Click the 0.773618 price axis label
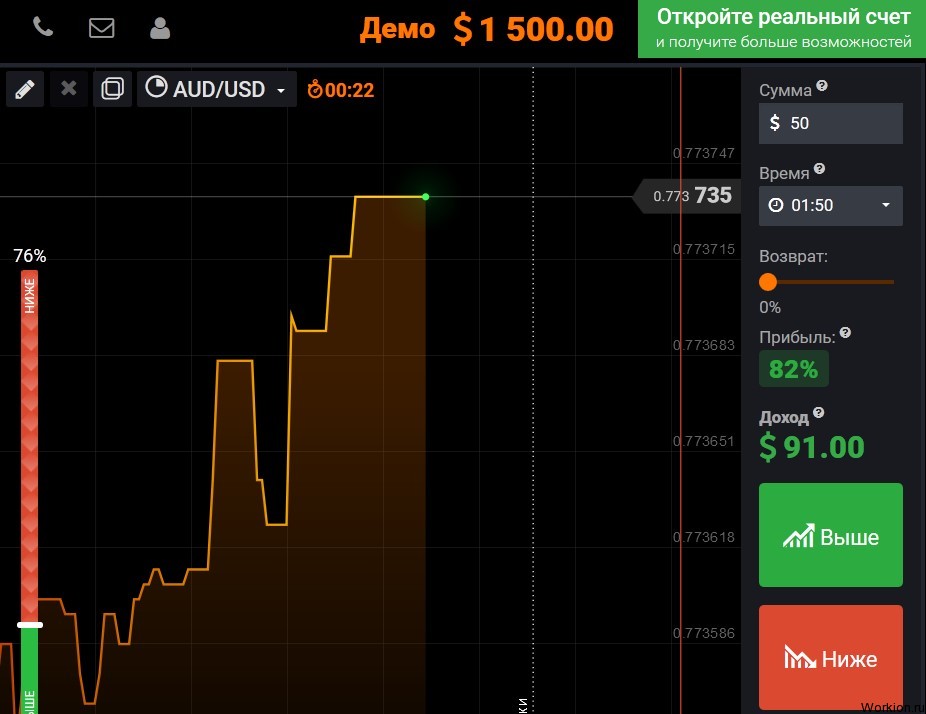The width and height of the screenshot is (926, 714). [x=704, y=537]
